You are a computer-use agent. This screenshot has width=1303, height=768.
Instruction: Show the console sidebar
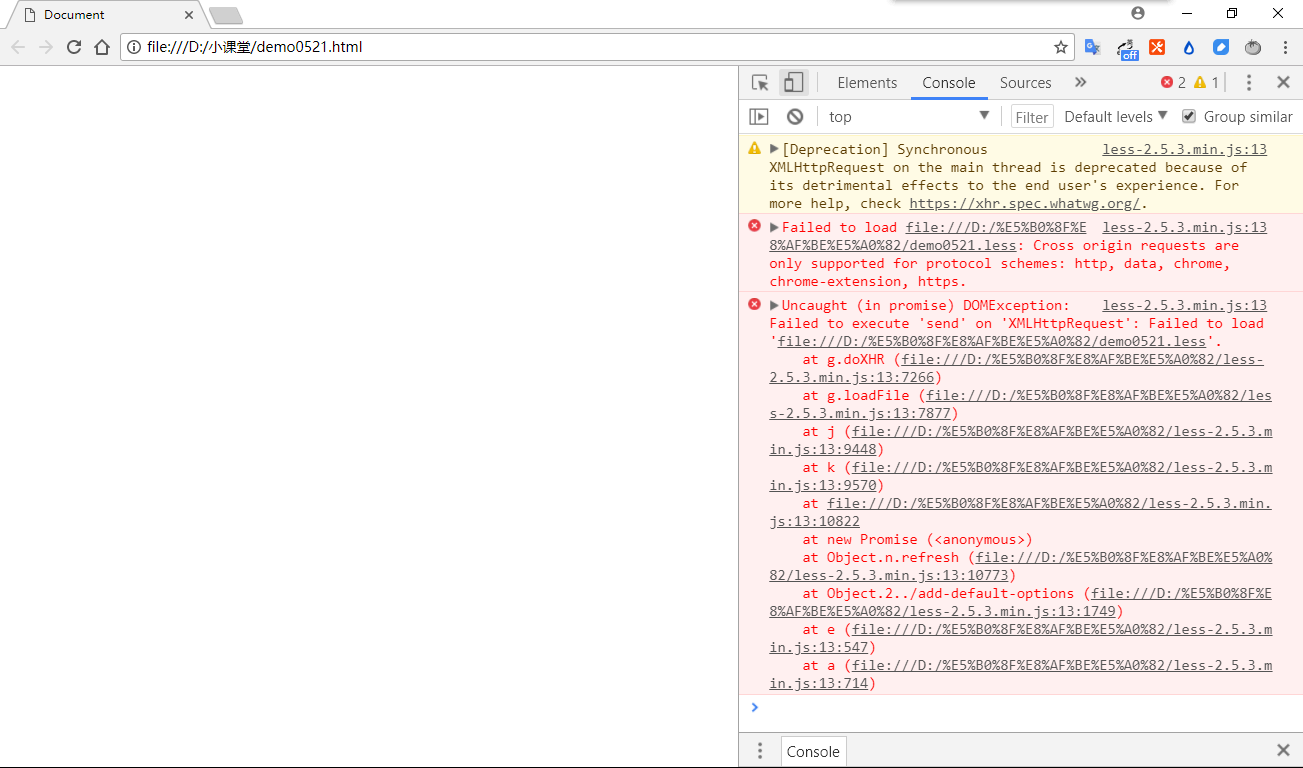click(759, 117)
